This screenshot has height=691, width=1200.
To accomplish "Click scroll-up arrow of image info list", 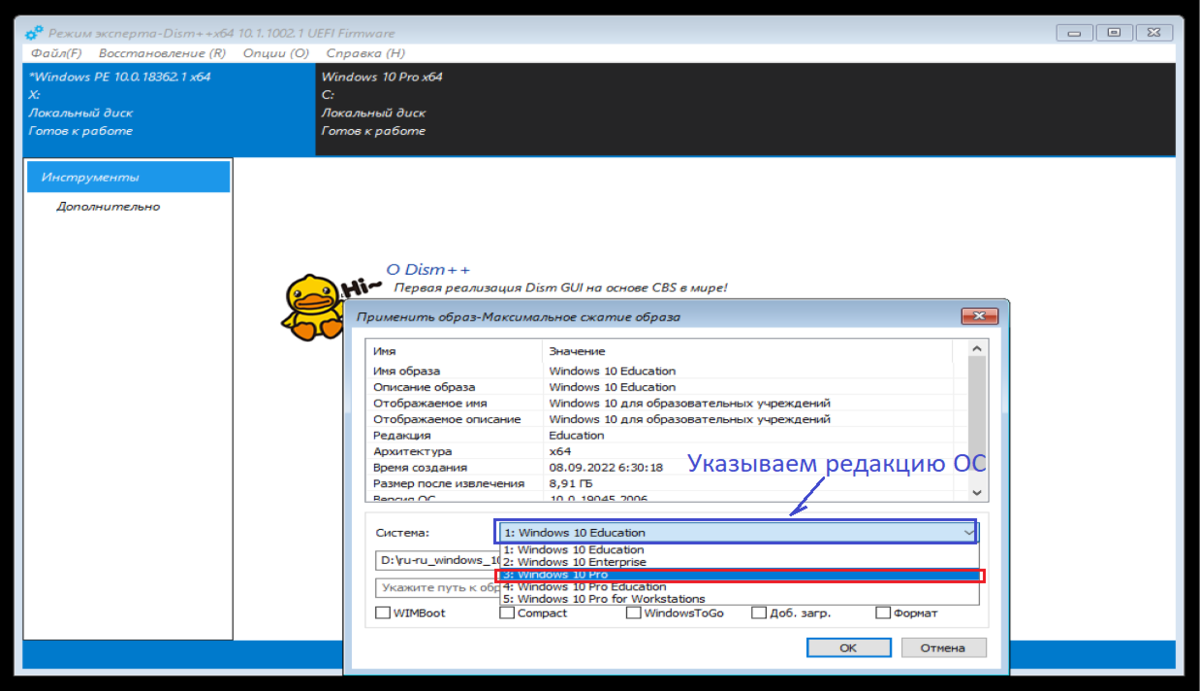I will click(x=977, y=349).
